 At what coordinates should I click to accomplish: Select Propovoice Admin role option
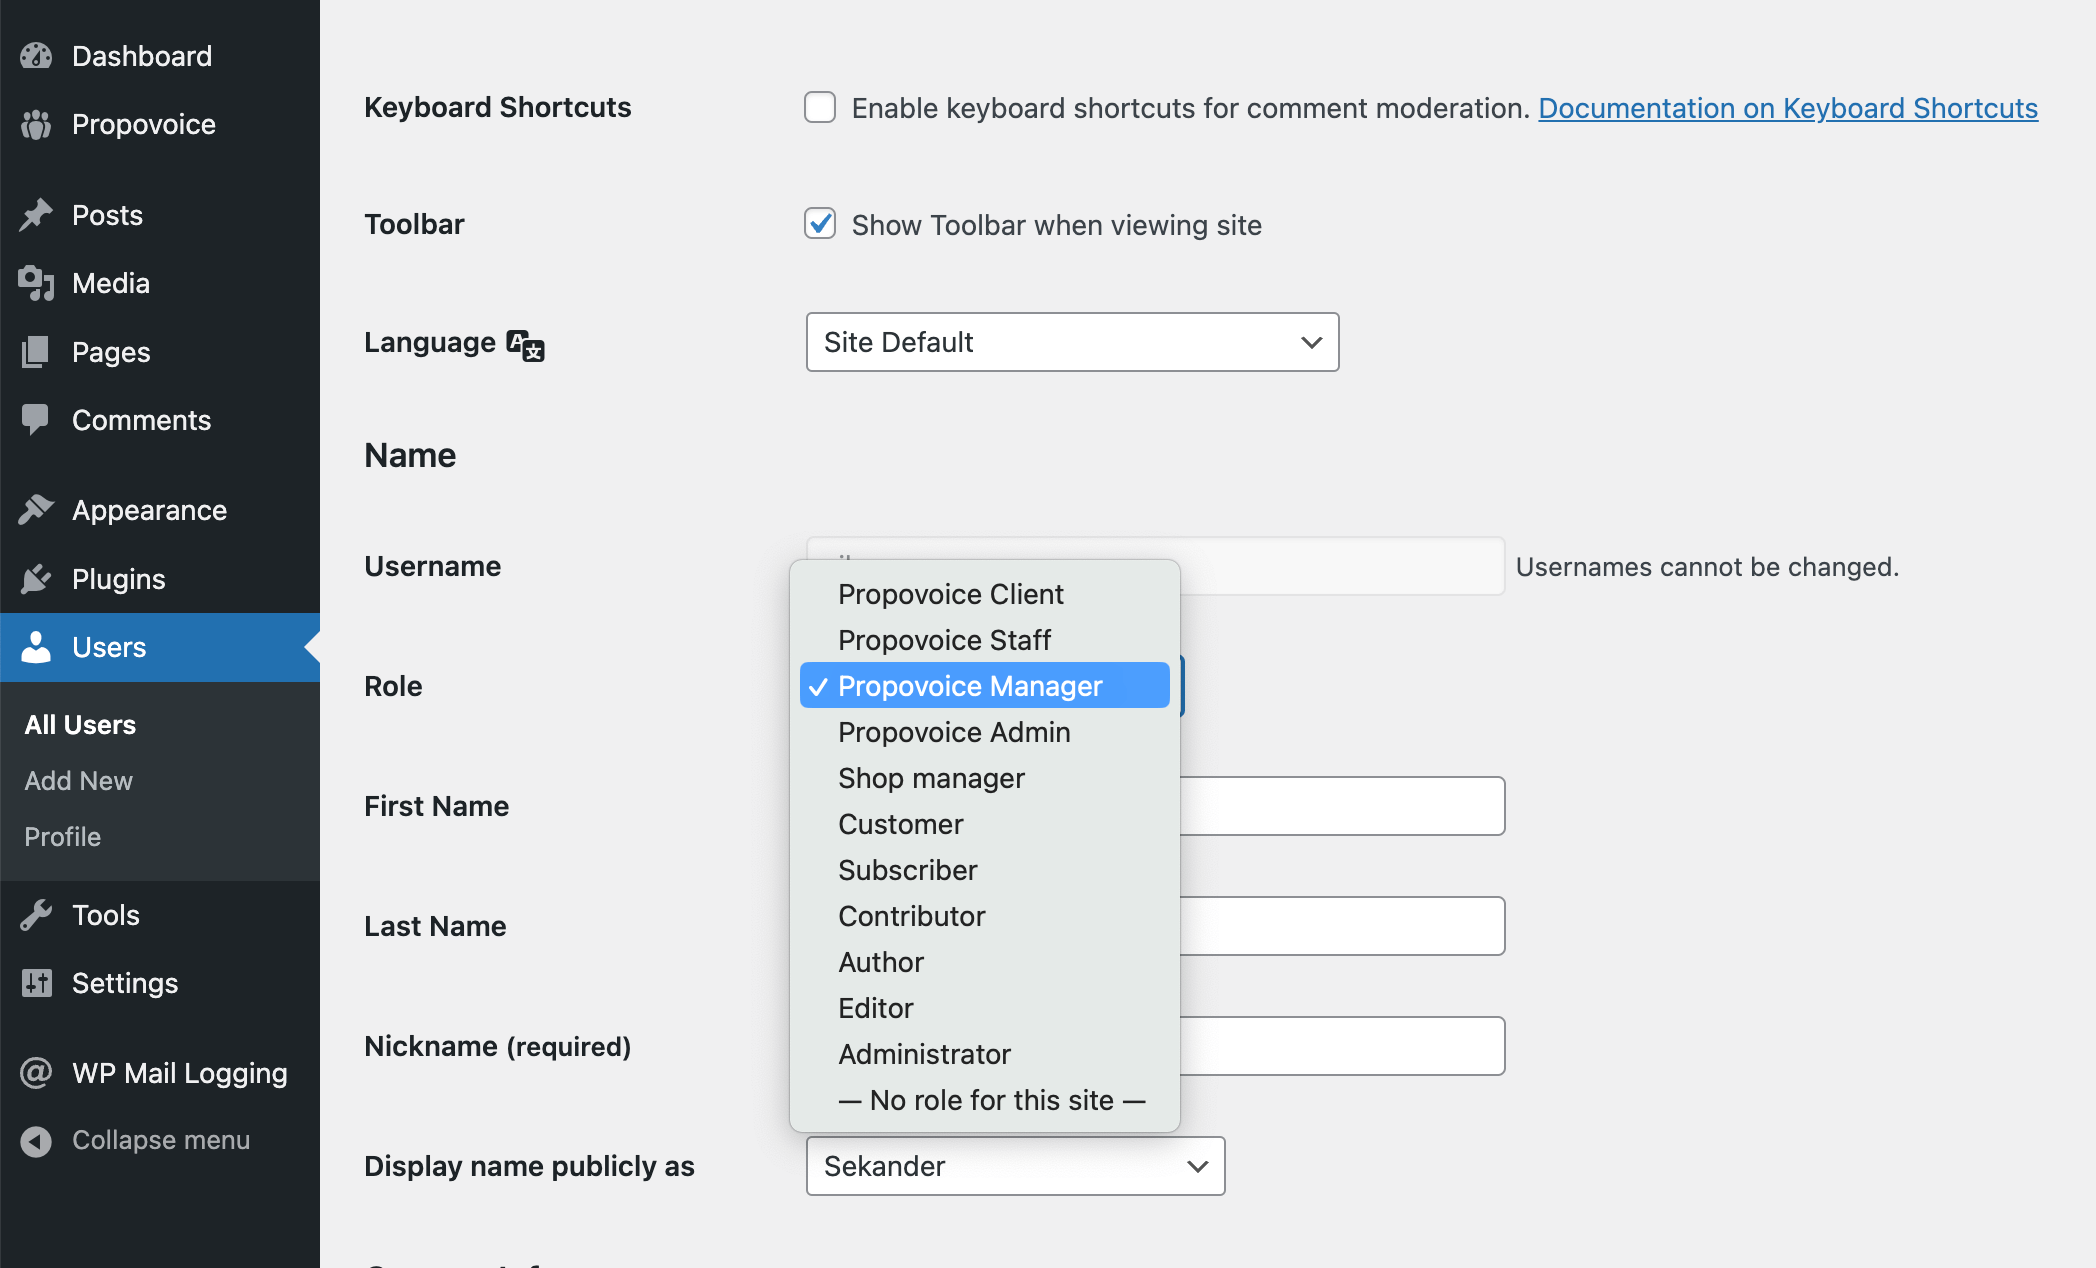point(985,732)
